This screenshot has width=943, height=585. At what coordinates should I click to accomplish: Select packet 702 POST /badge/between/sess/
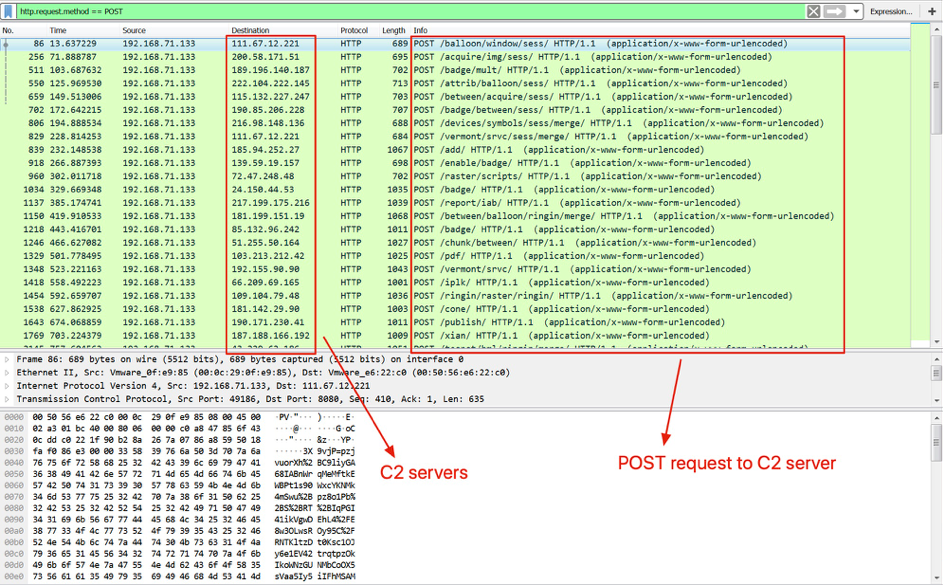455,109
